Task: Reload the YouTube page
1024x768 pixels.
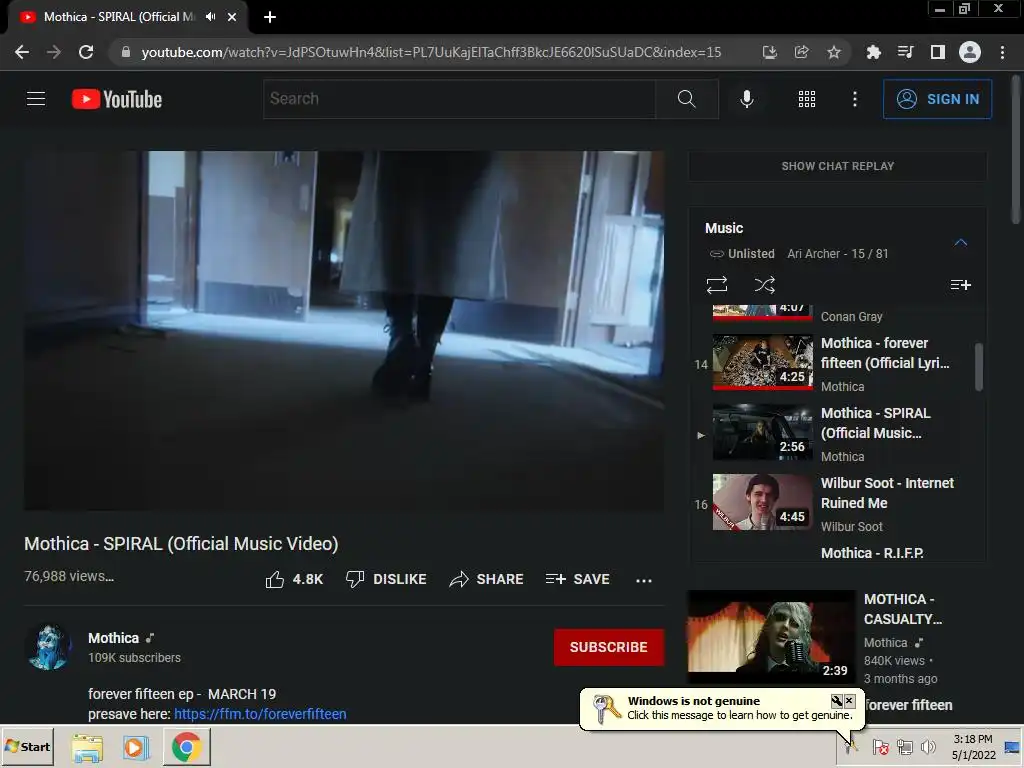Action: (86, 52)
